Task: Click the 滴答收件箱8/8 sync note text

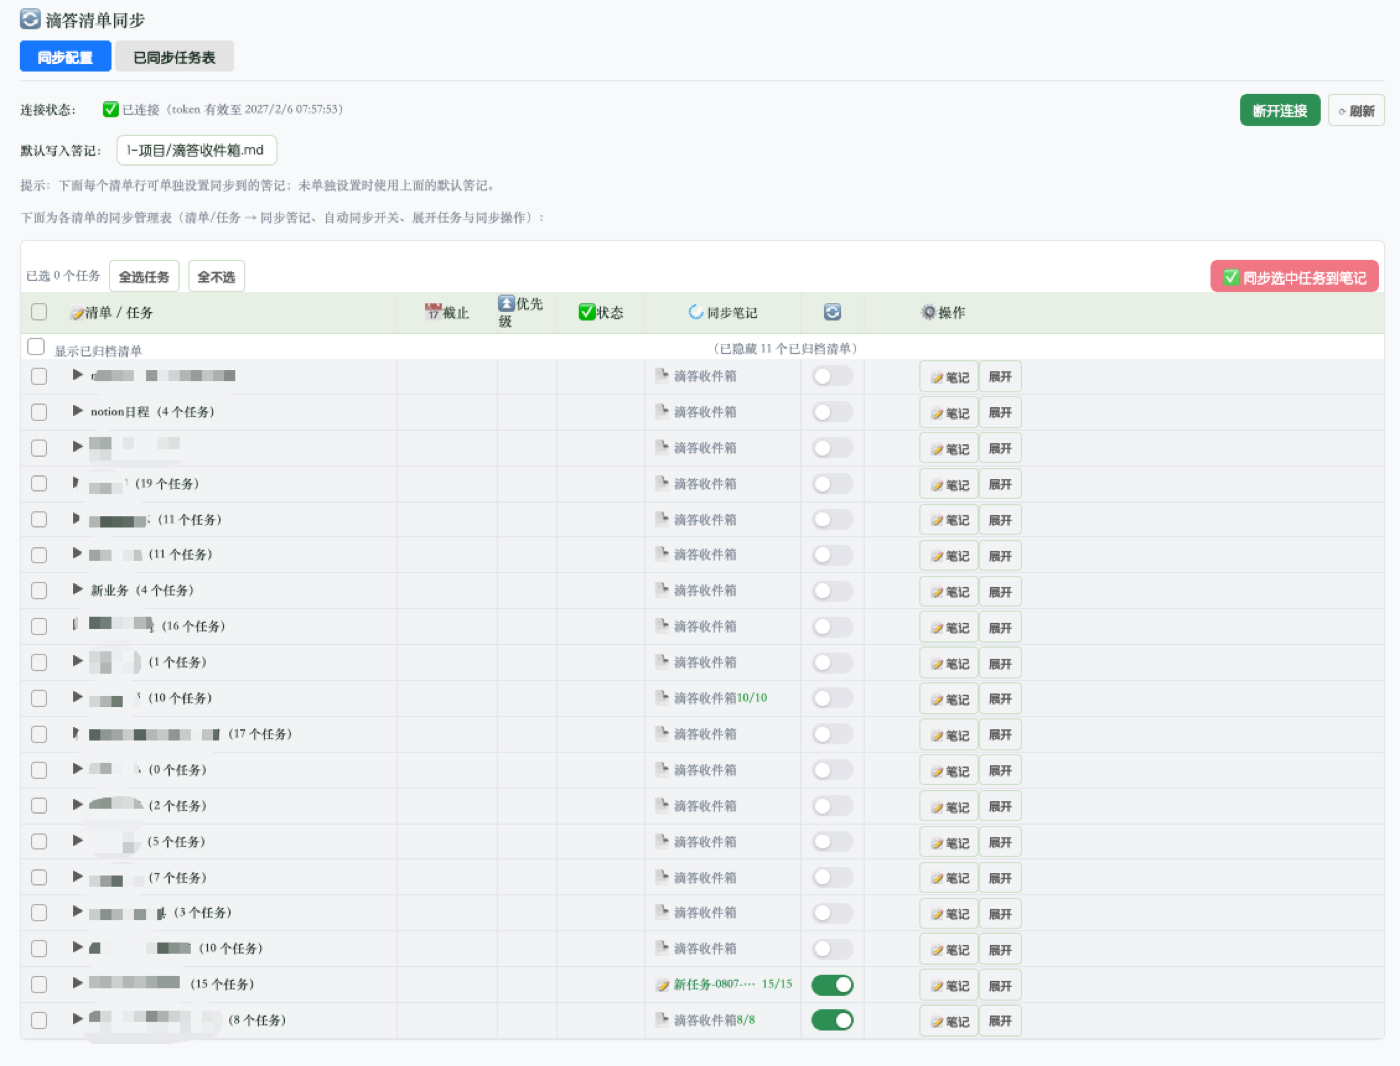Action: (714, 1020)
